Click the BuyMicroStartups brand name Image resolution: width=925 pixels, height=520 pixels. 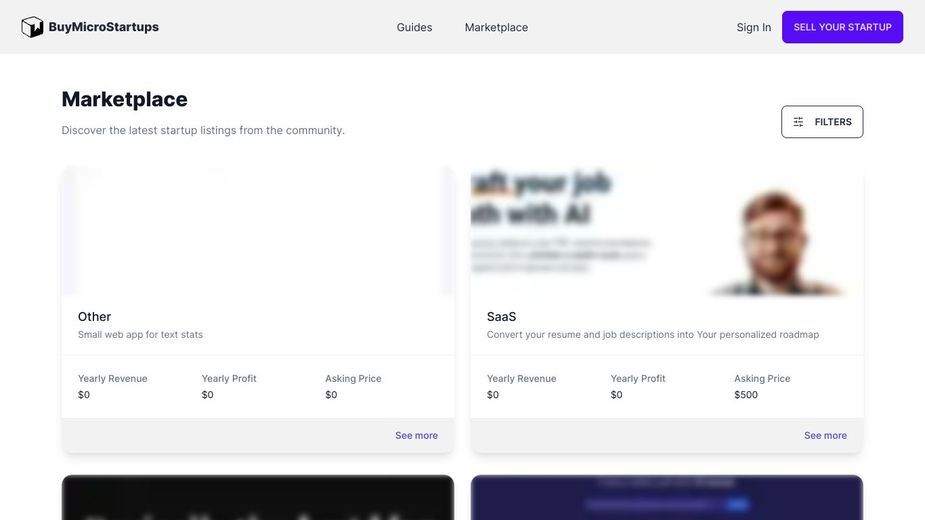[103, 27]
